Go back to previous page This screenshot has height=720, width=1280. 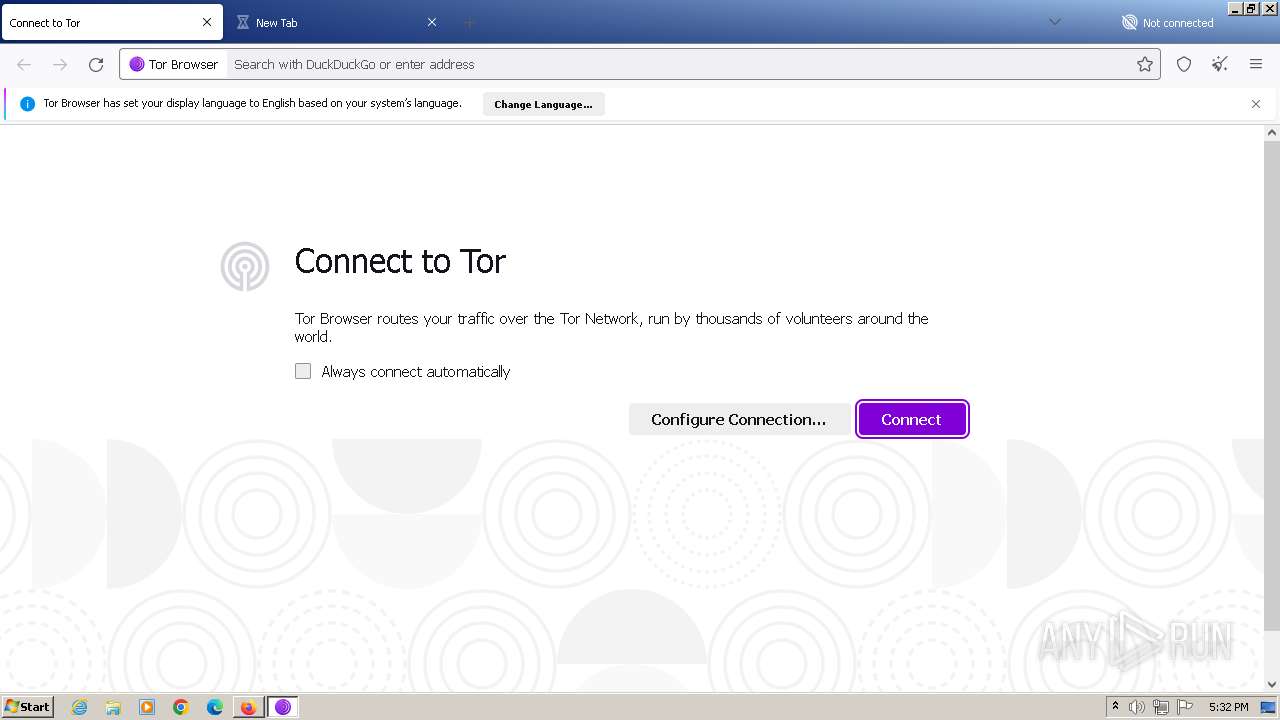24,64
